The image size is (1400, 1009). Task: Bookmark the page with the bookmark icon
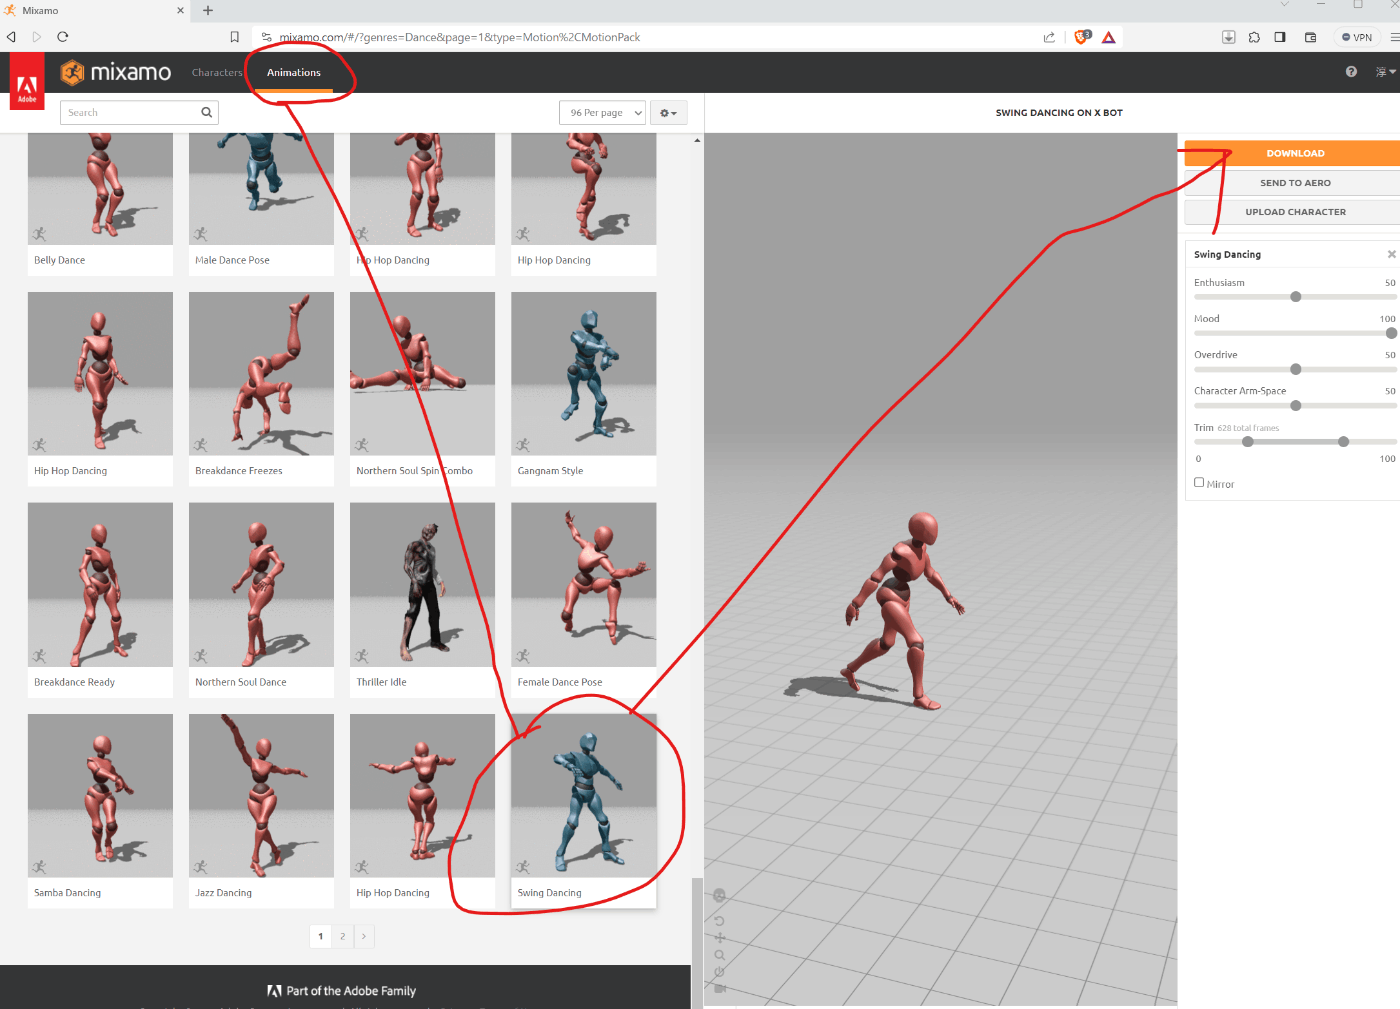[x=235, y=37]
